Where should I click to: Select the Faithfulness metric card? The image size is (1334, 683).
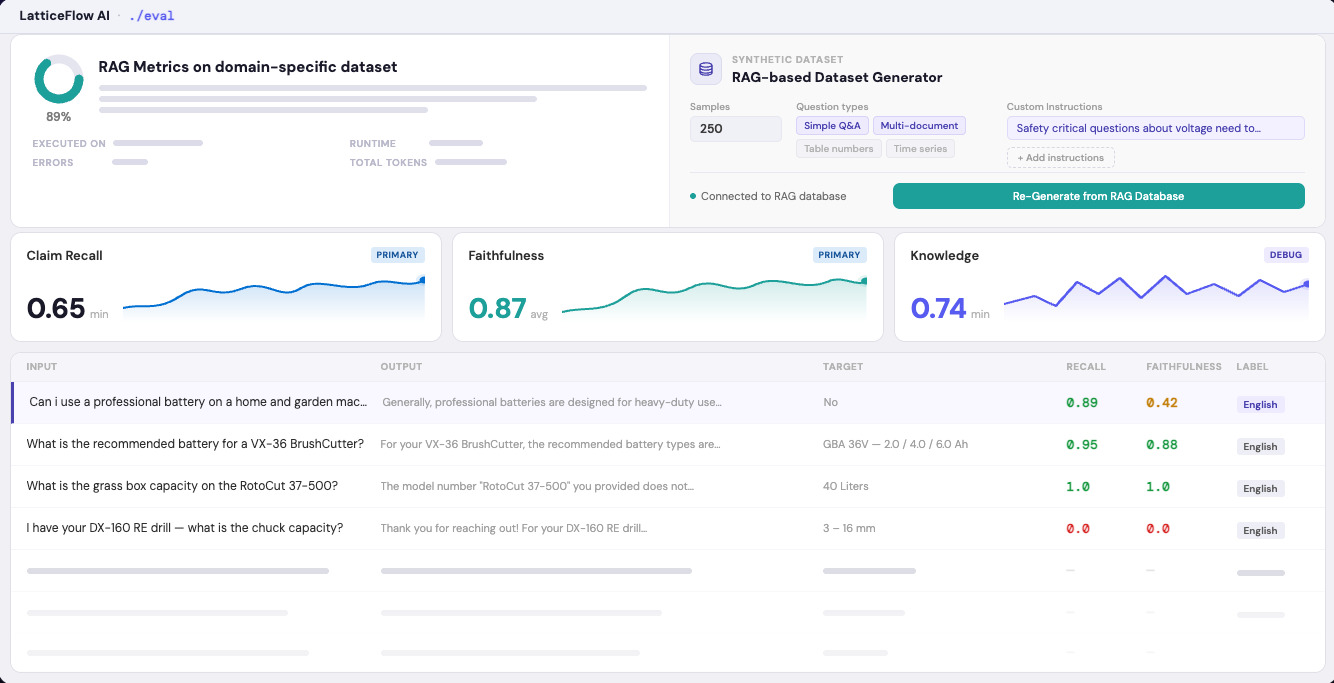pos(667,287)
